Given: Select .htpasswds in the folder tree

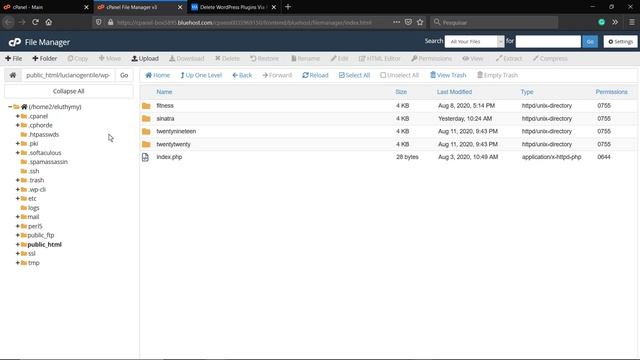Looking at the screenshot, I should (43, 134).
